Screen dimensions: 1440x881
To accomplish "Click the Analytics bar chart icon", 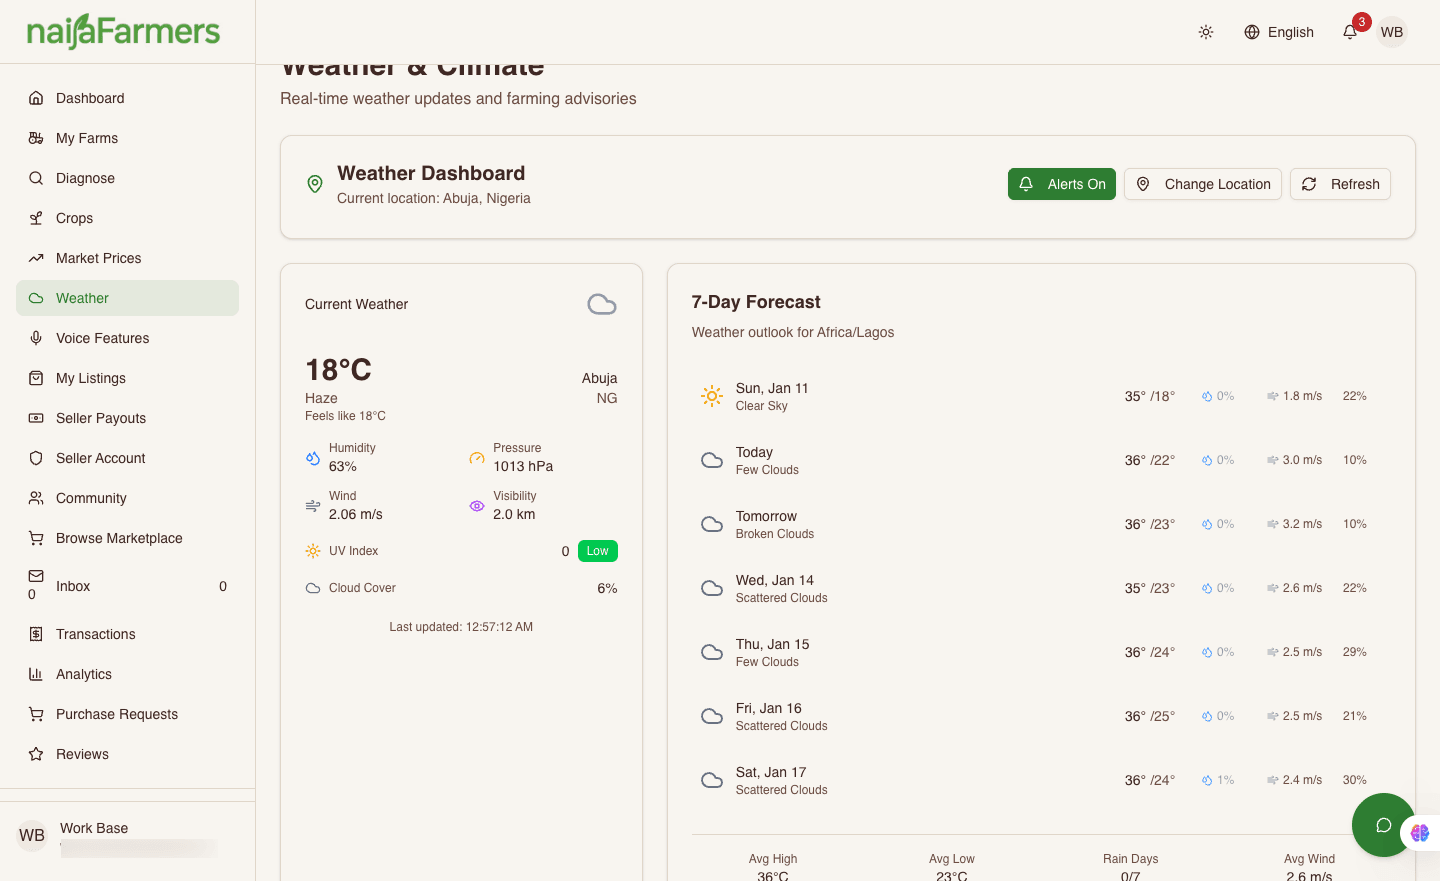I will (36, 674).
